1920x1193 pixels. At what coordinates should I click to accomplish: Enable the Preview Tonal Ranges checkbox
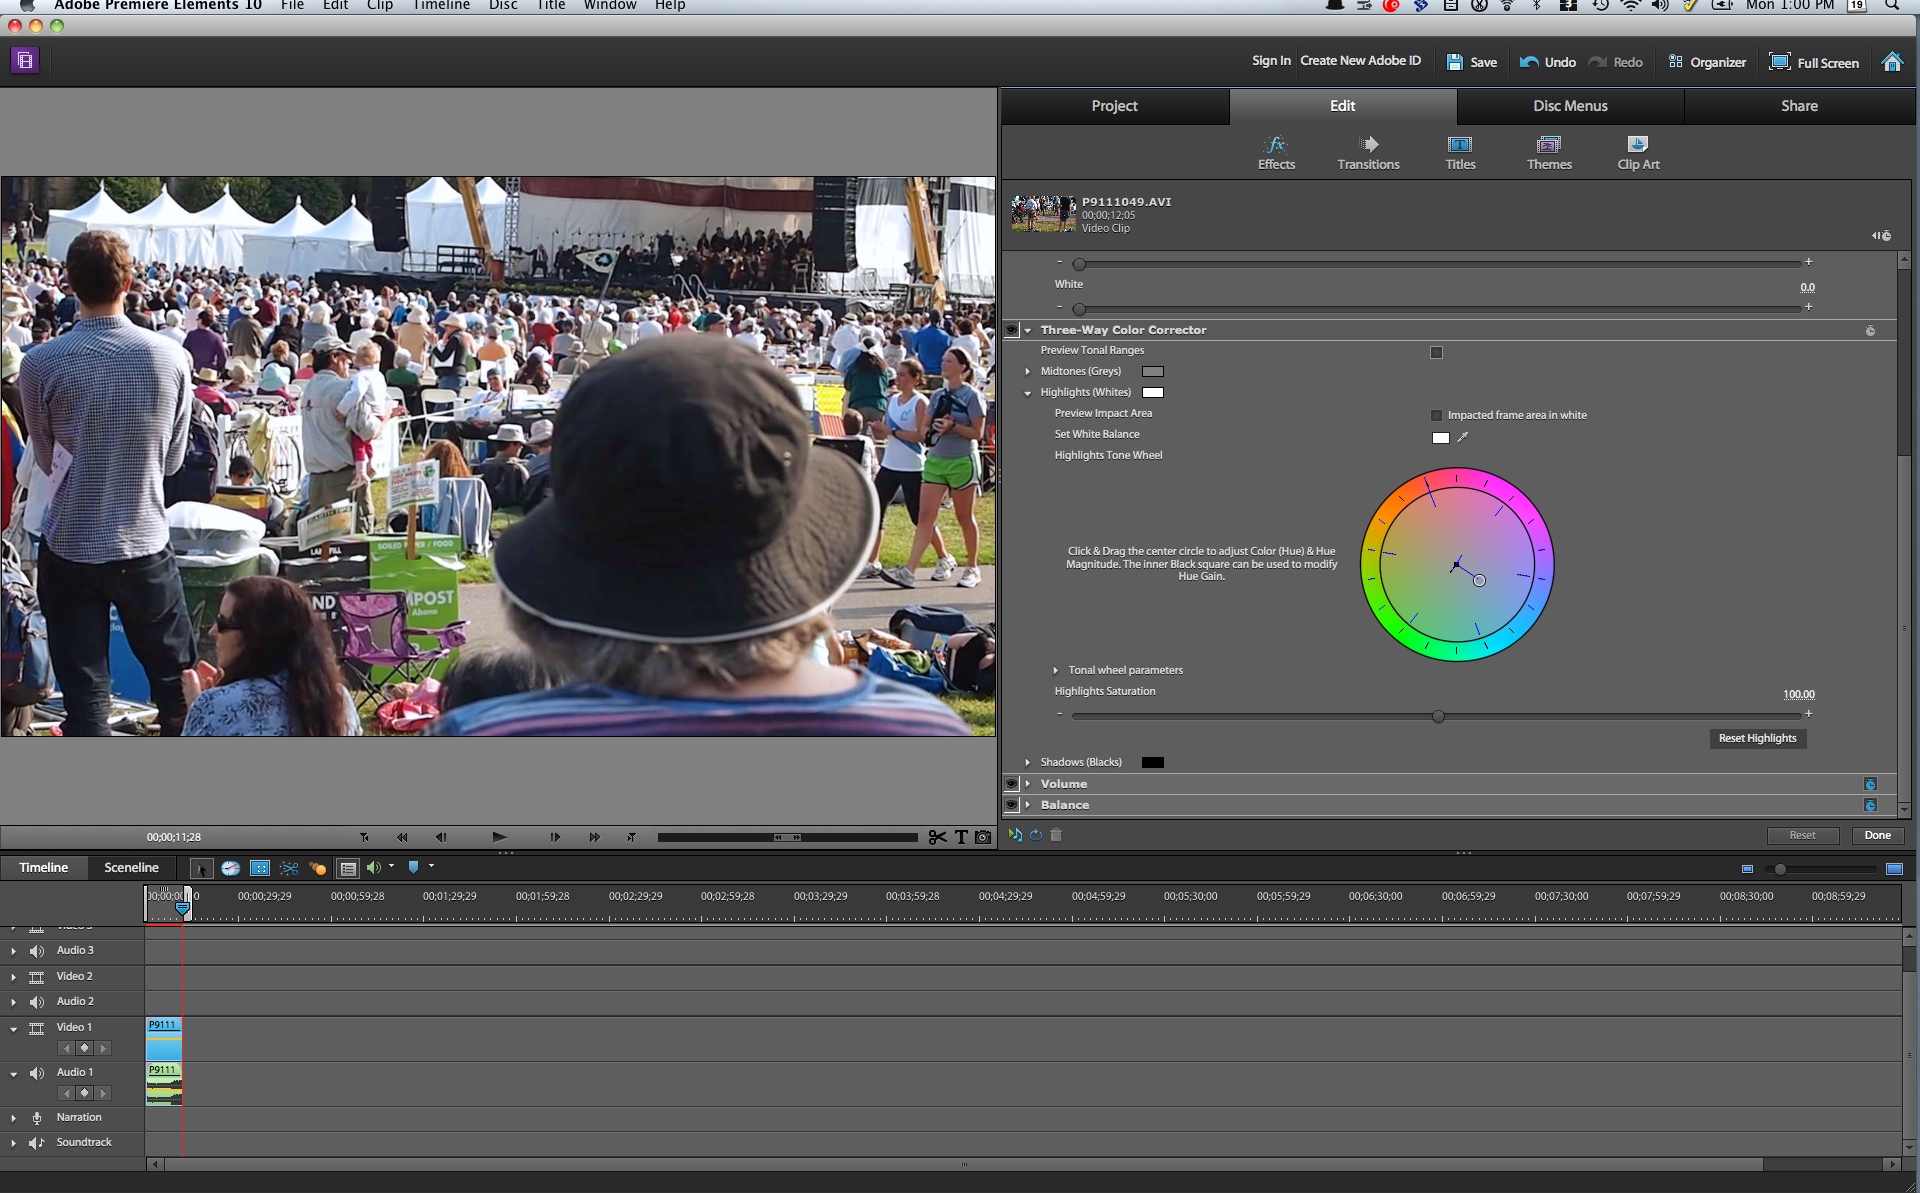(1436, 352)
